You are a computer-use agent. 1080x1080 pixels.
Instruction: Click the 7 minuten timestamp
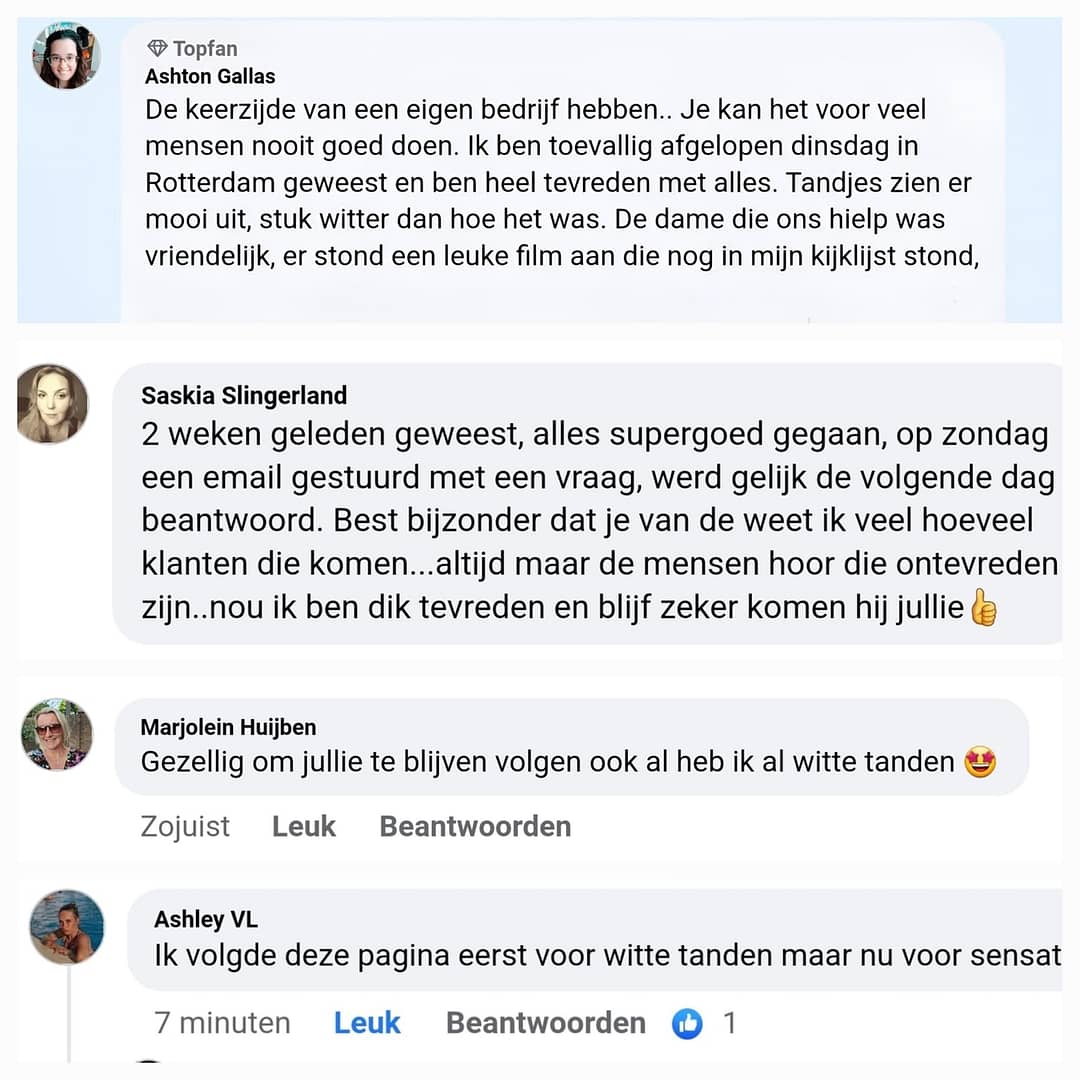point(222,1023)
